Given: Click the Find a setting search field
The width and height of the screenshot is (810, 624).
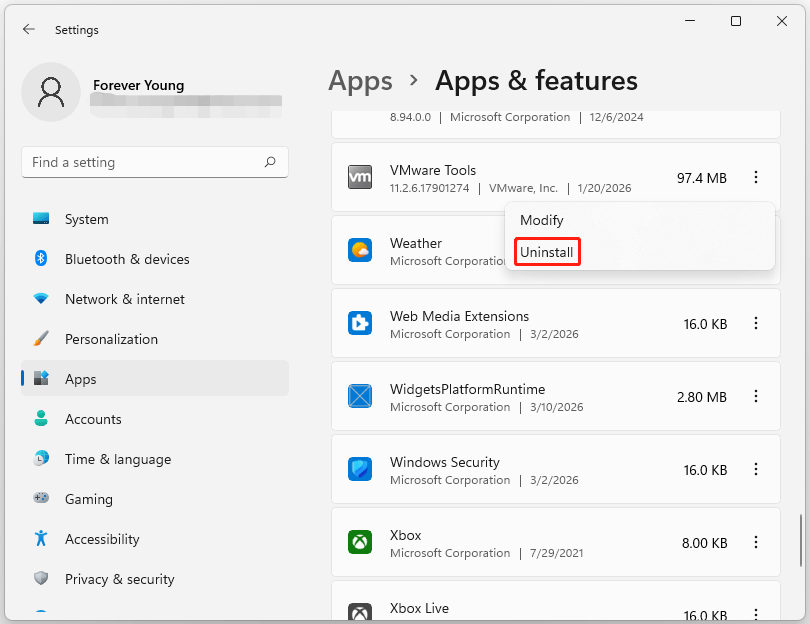Looking at the screenshot, I should click(x=155, y=162).
